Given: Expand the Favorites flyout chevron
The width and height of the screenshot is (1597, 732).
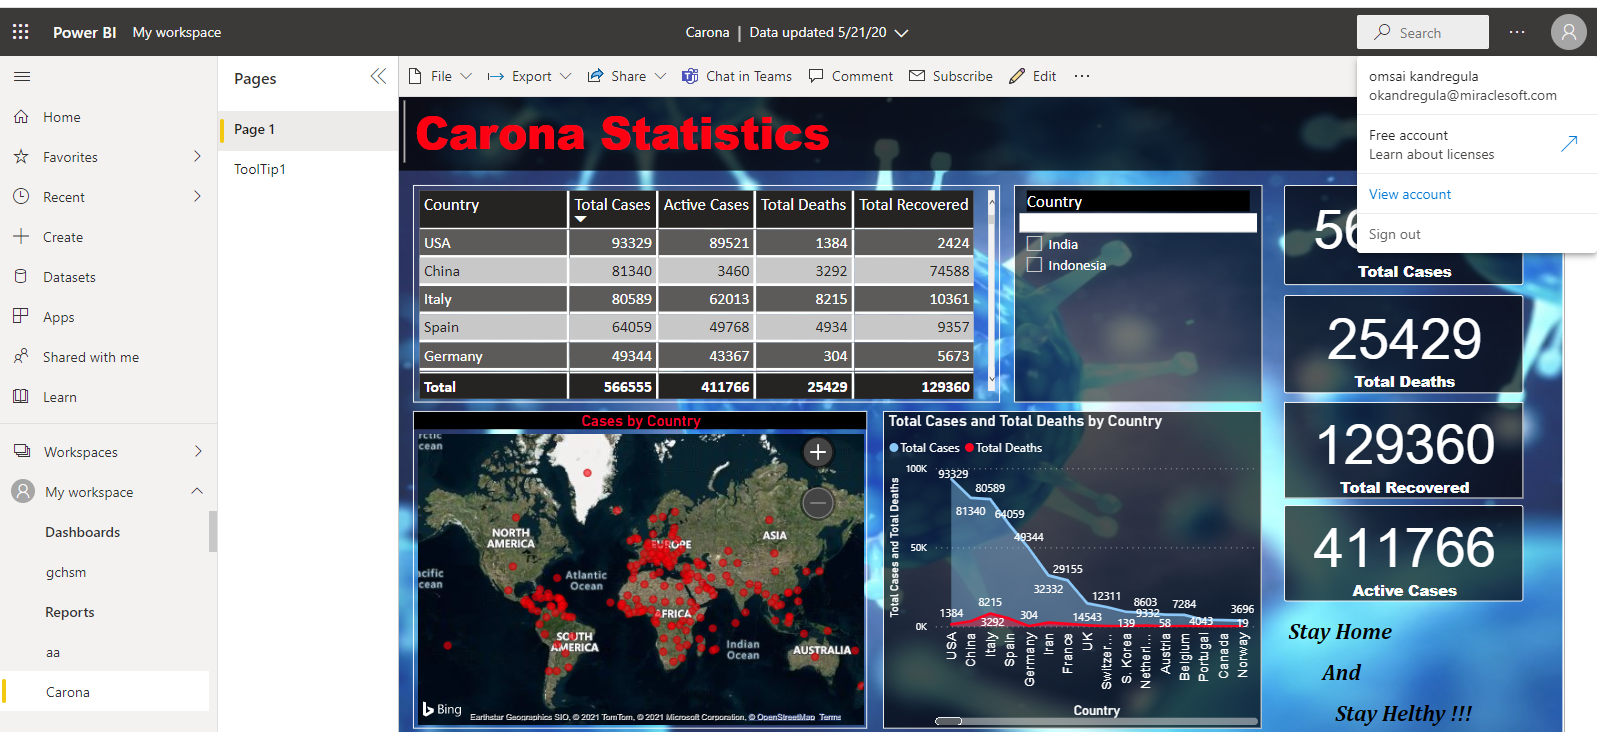Looking at the screenshot, I should 197,157.
